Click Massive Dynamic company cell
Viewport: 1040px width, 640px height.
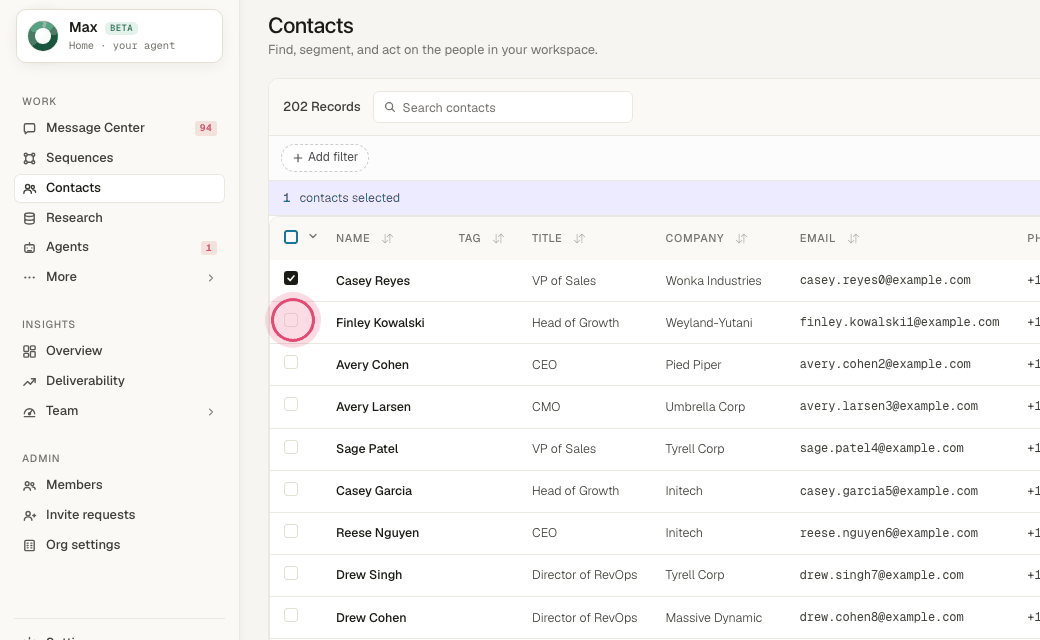point(714,617)
